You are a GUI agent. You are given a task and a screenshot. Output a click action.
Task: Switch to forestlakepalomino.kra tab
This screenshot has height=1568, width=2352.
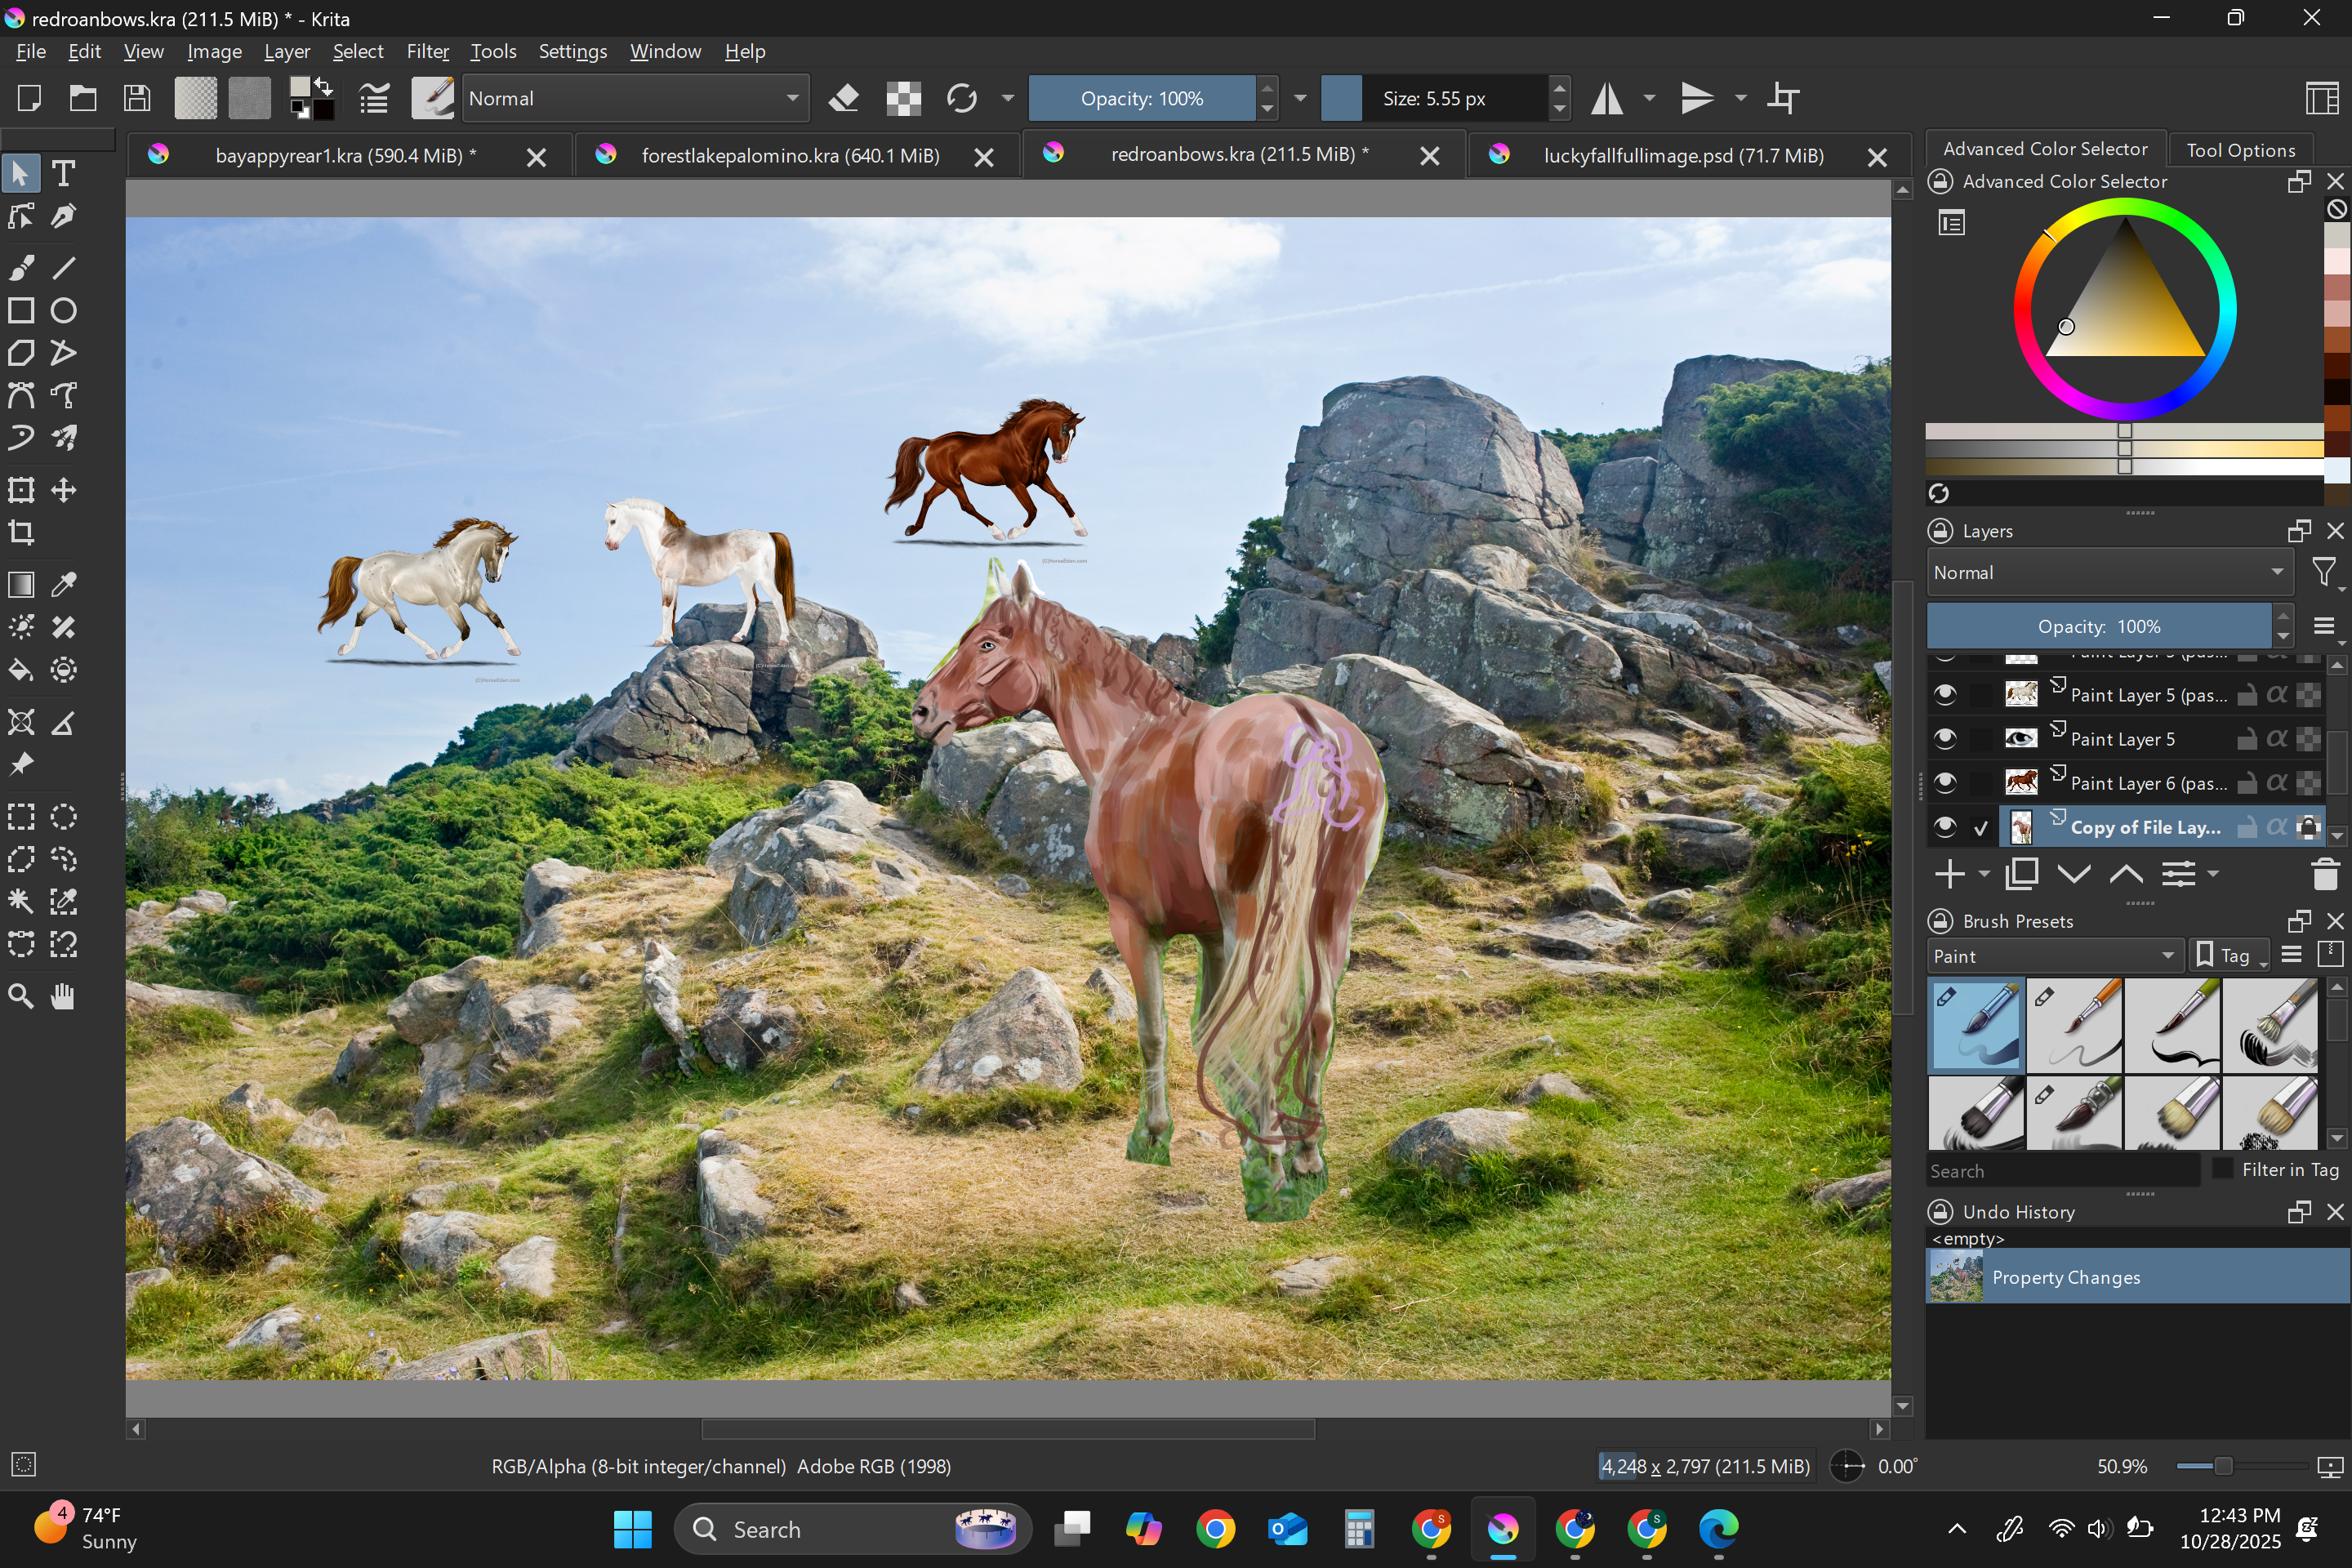coord(789,155)
